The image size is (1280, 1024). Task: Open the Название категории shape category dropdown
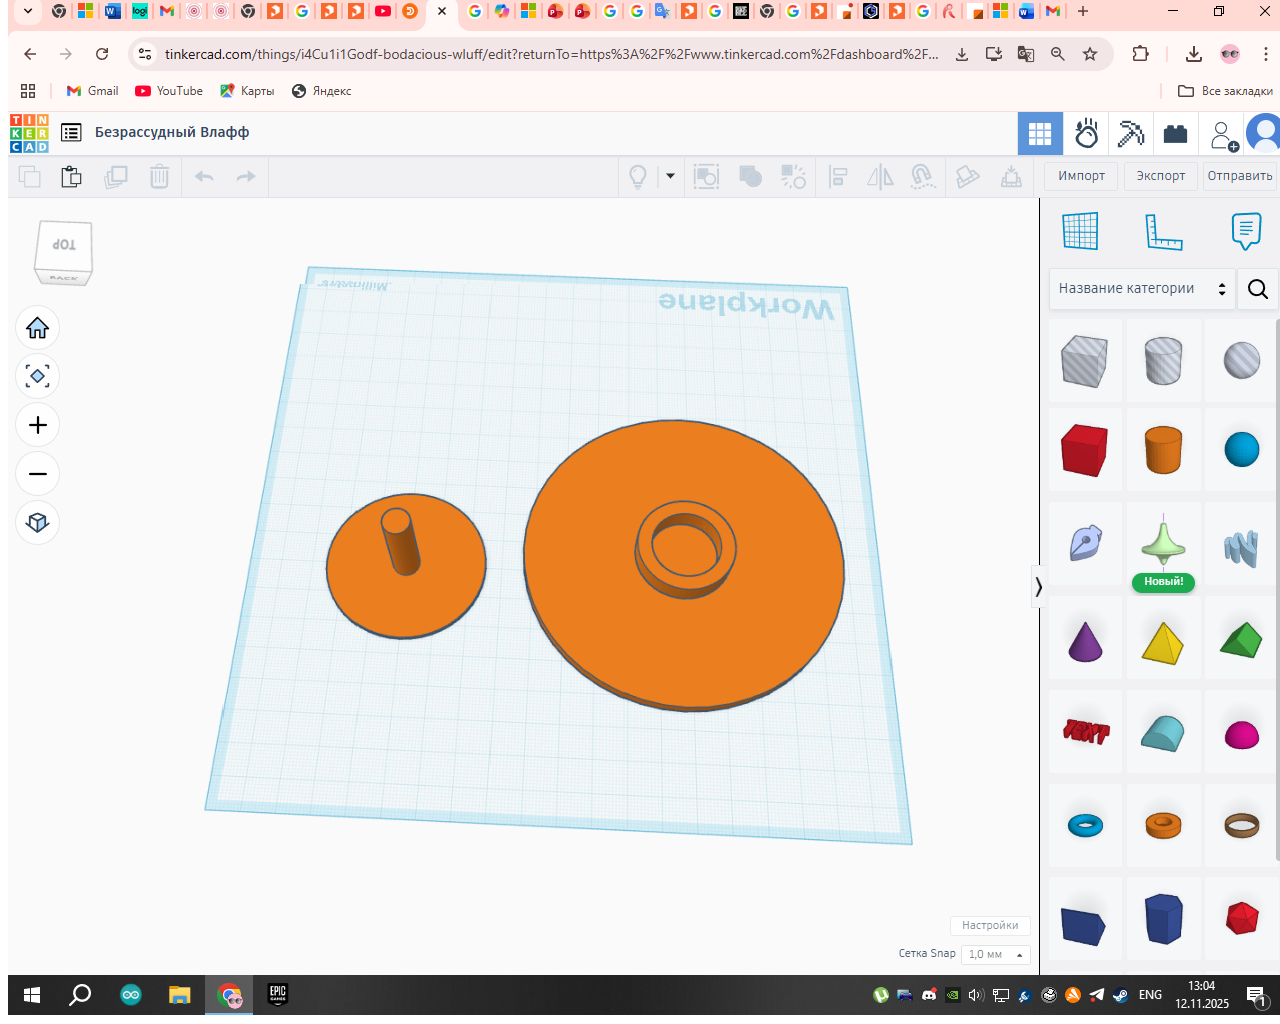tap(1142, 288)
